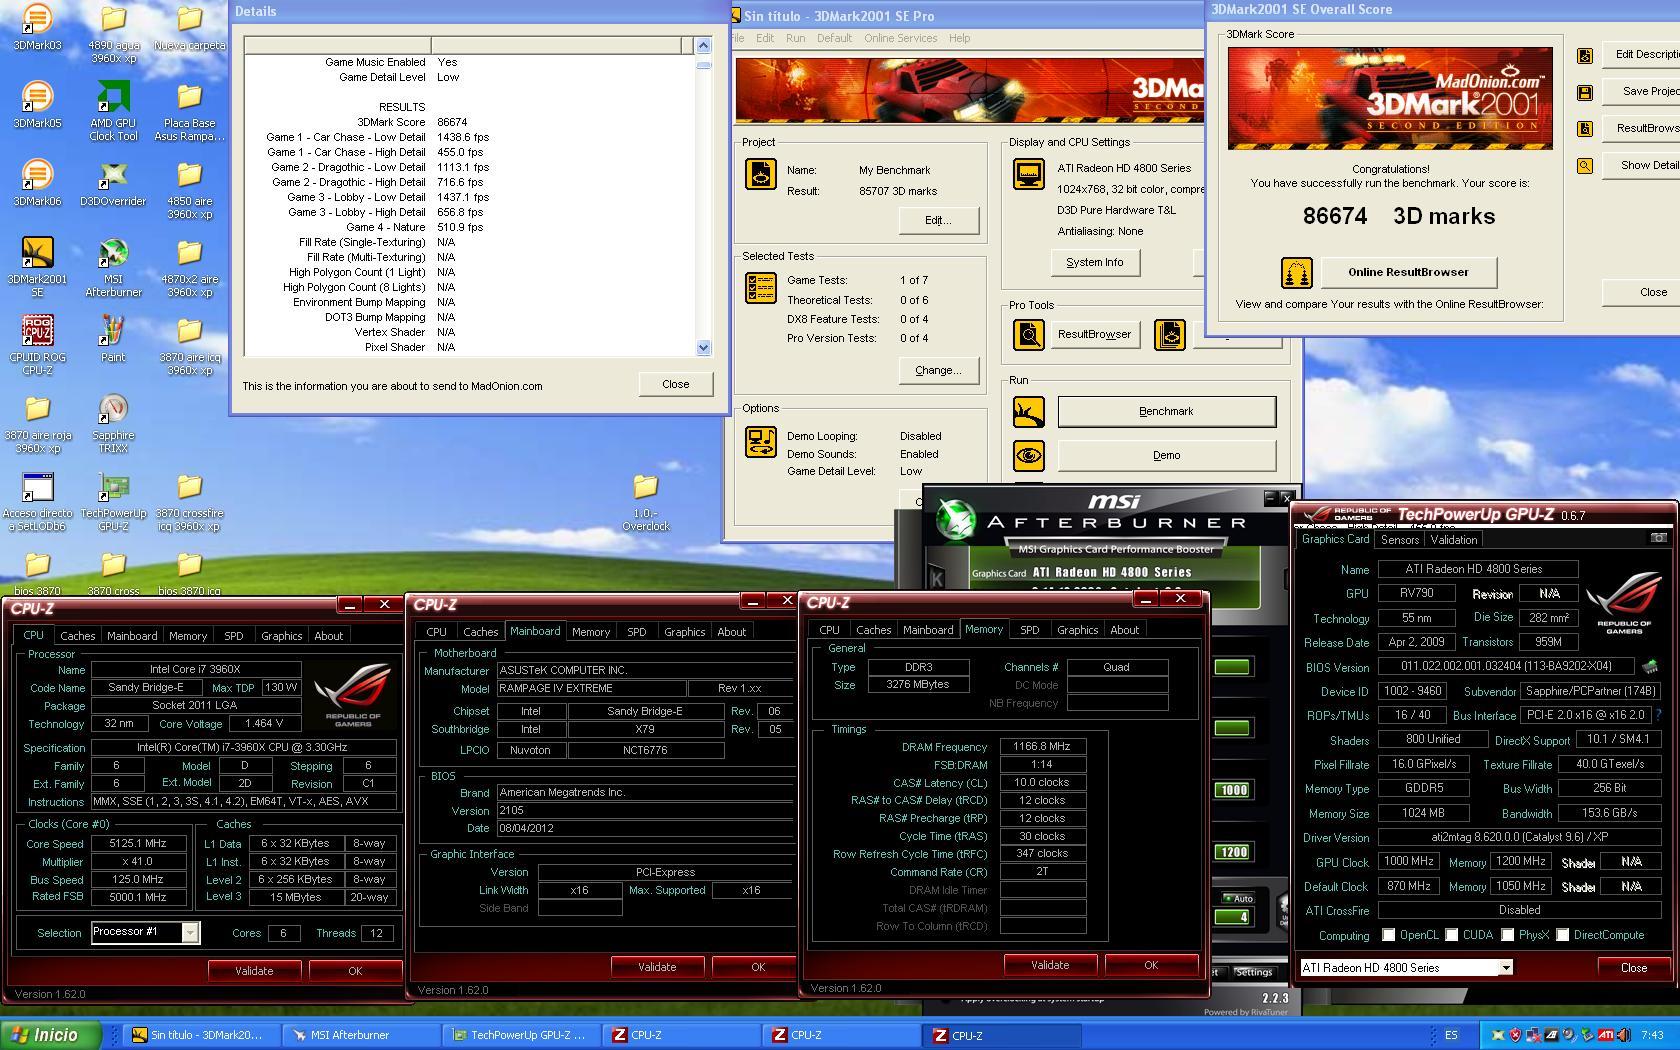Click Afterburner core clock 1000 value
Image resolution: width=1680 pixels, height=1050 pixels.
point(1233,790)
